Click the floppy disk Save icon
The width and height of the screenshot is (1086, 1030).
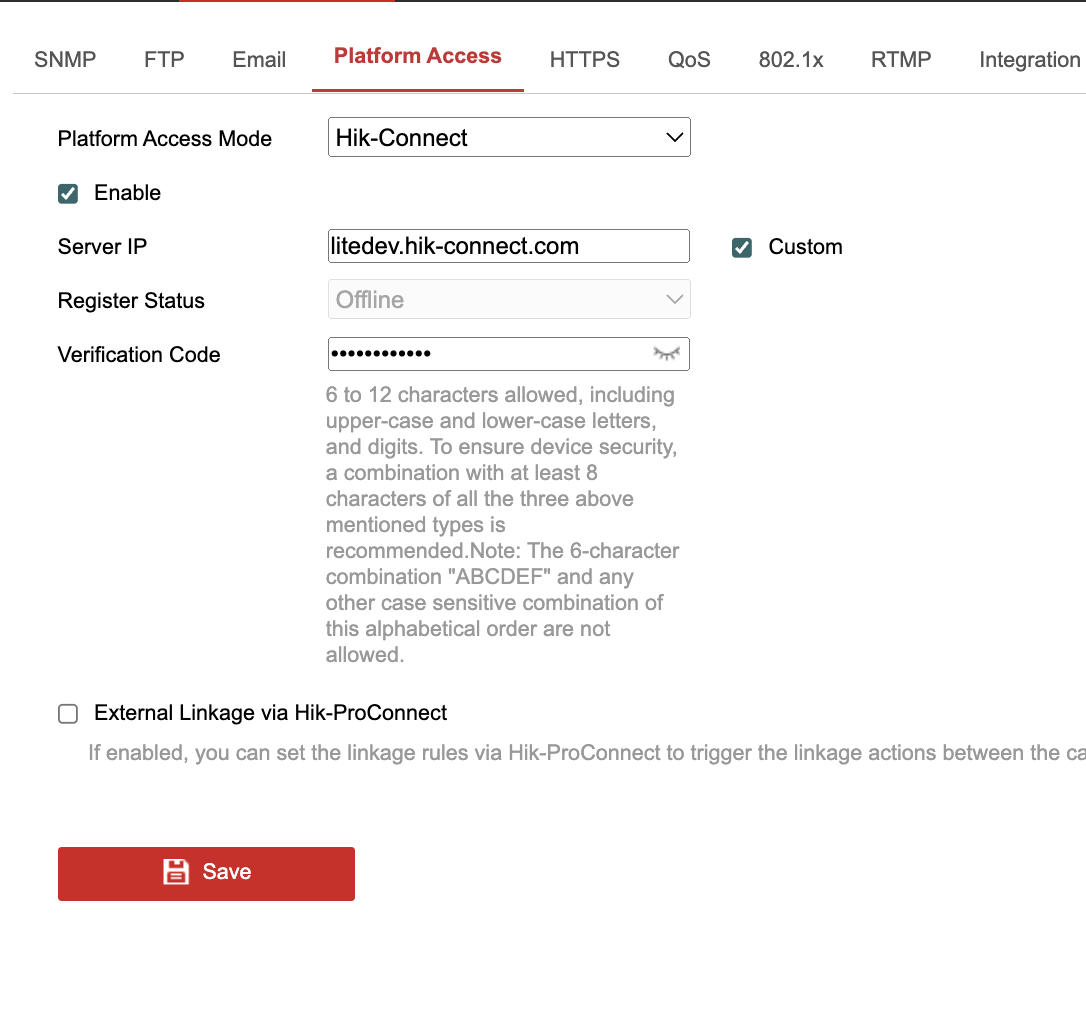point(176,872)
